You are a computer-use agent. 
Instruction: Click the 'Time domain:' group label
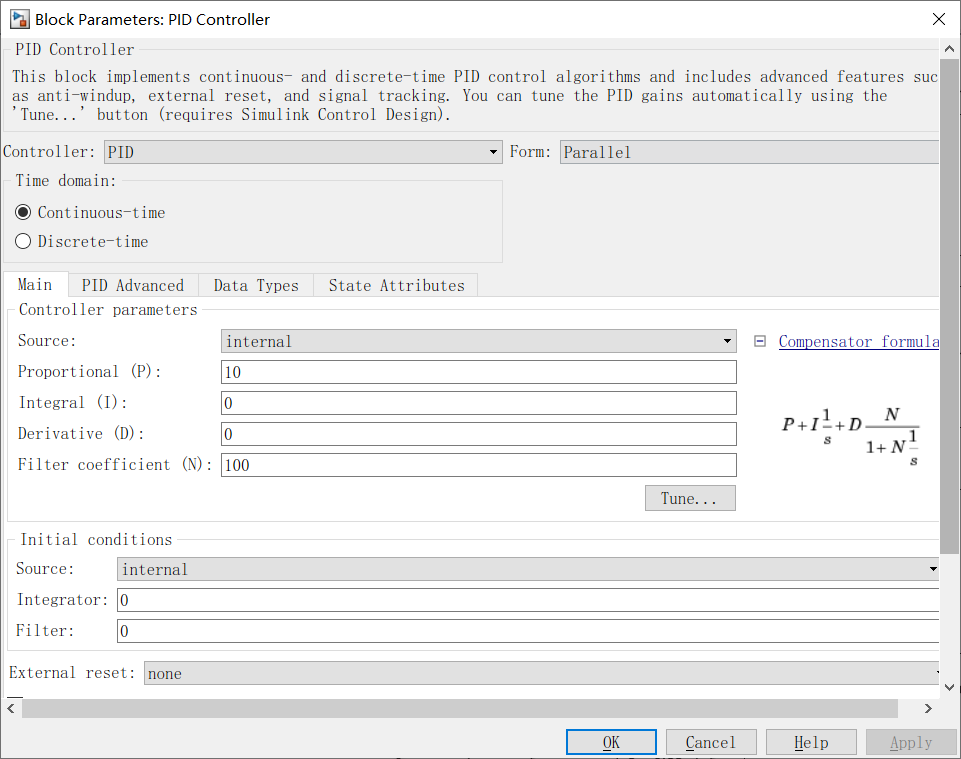[x=66, y=180]
